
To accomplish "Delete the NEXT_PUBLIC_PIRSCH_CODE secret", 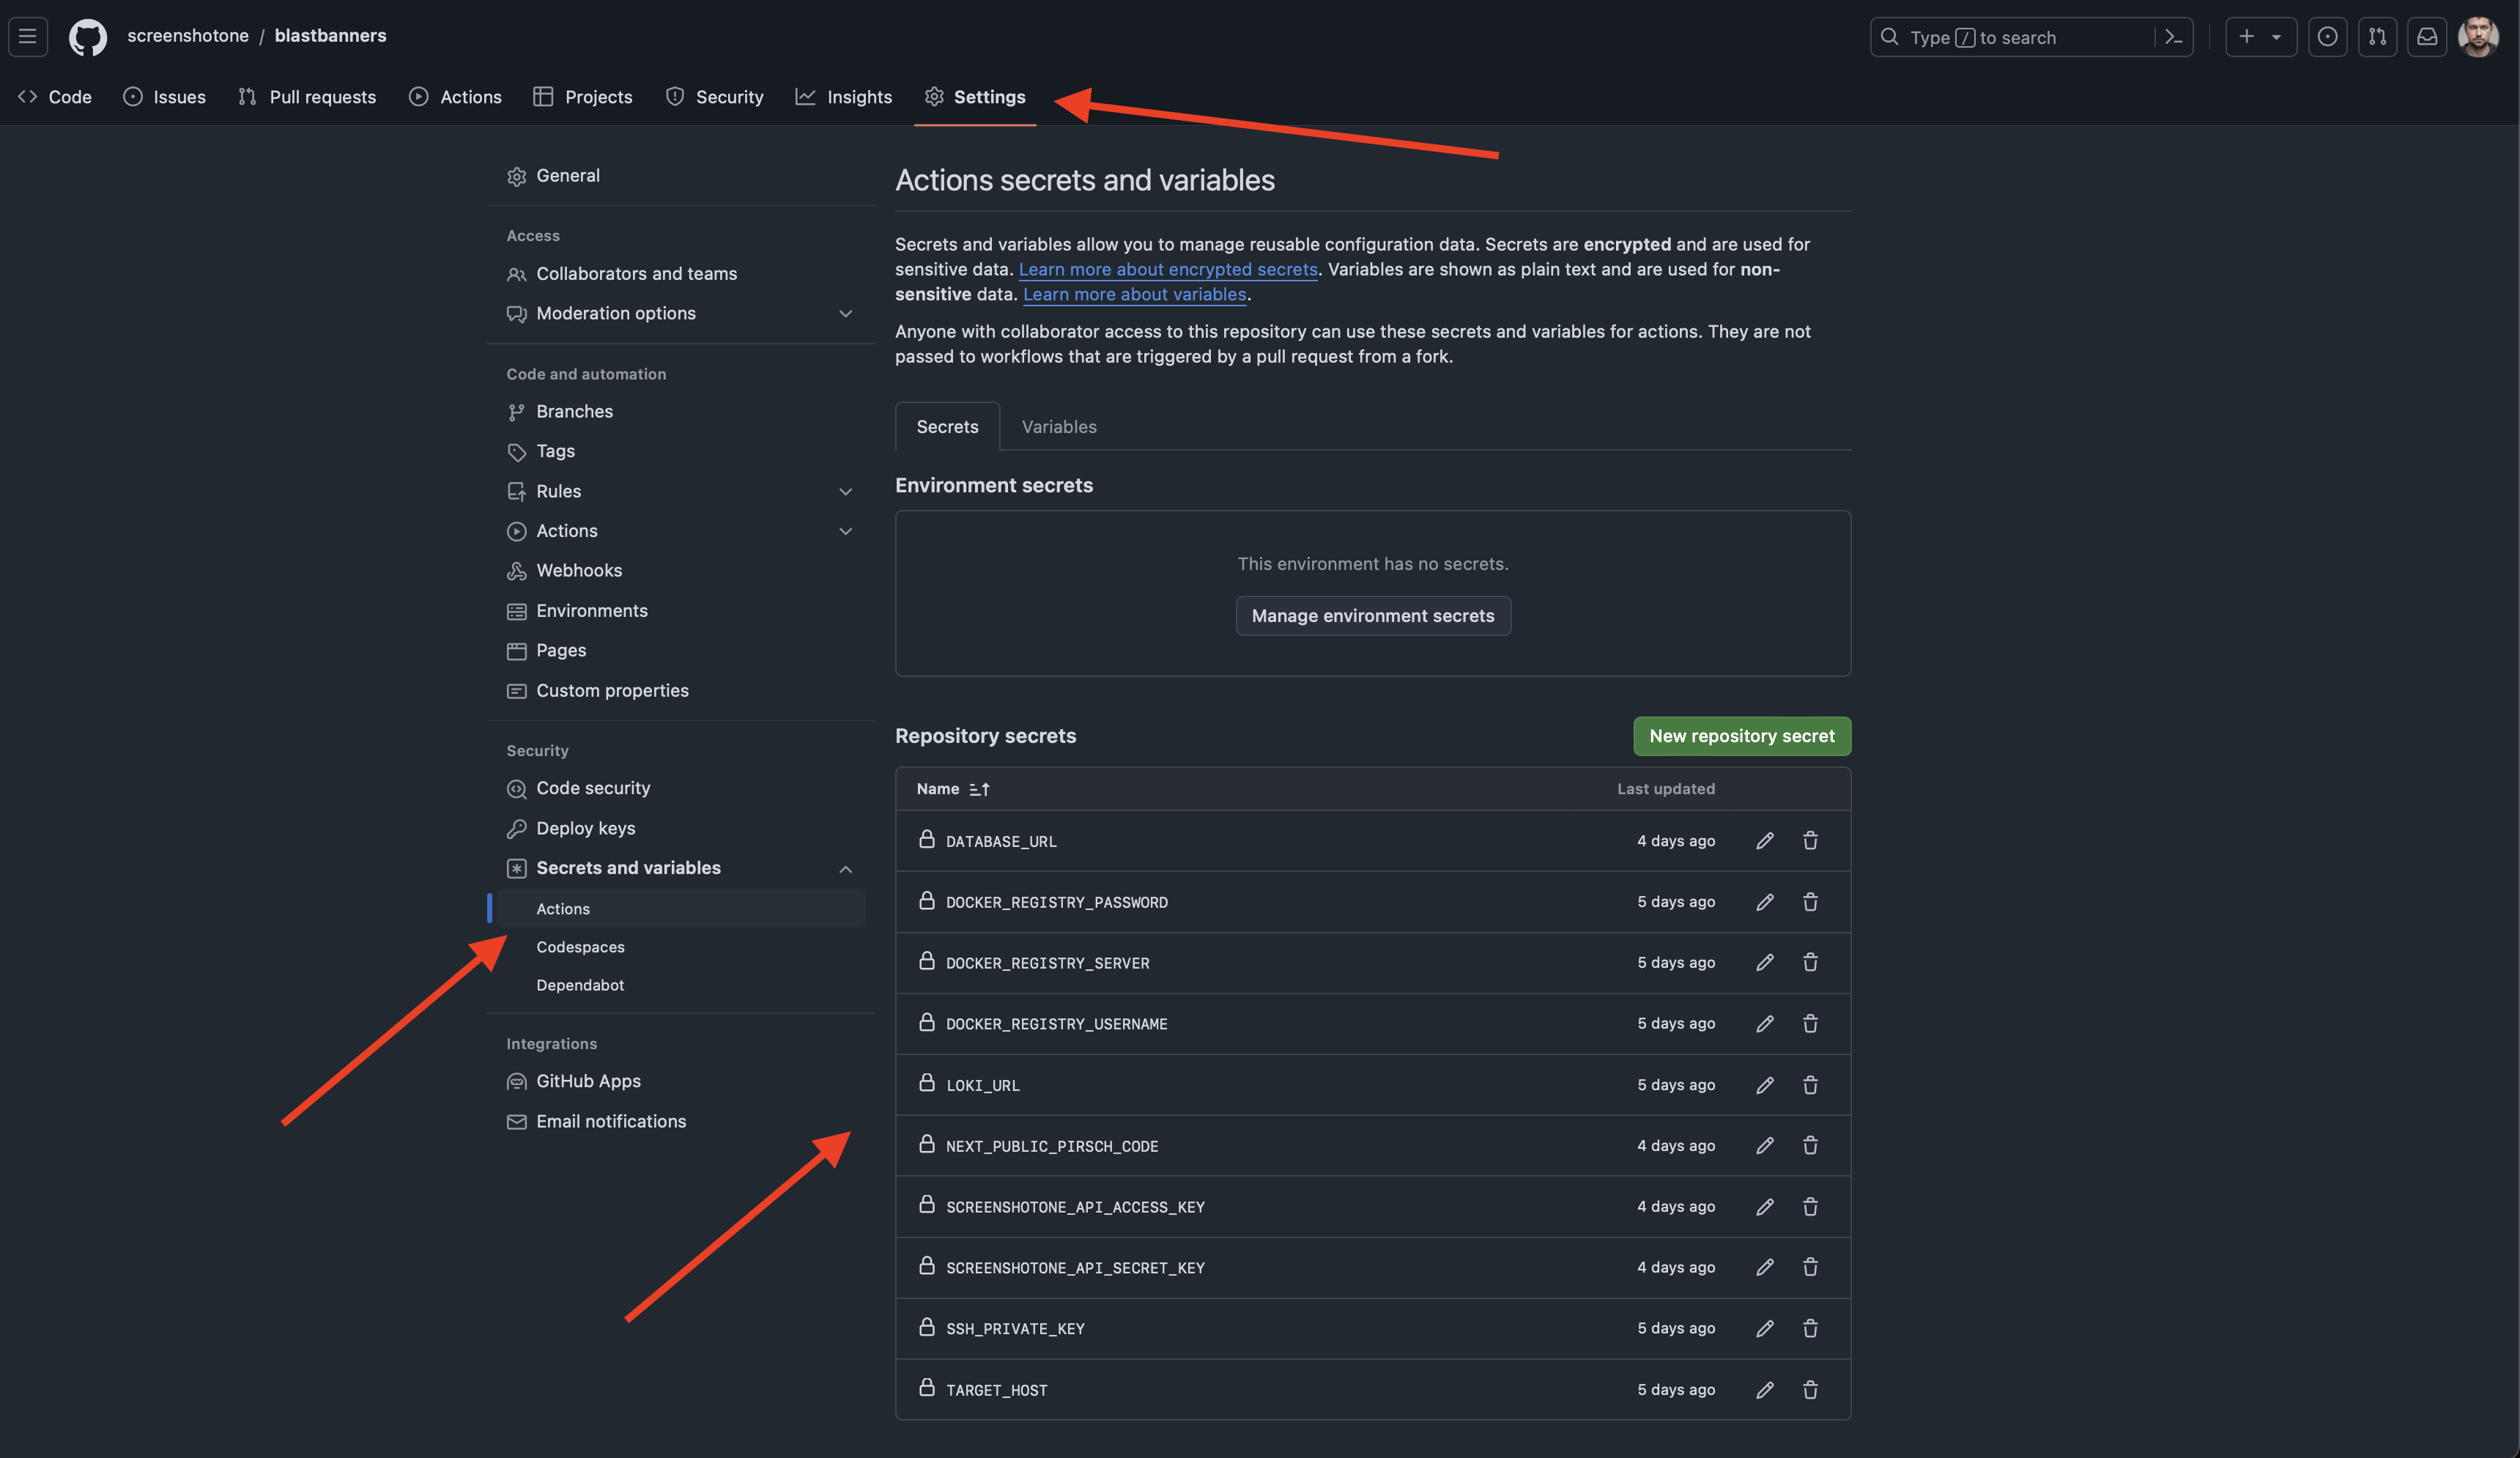I will click(1810, 1145).
